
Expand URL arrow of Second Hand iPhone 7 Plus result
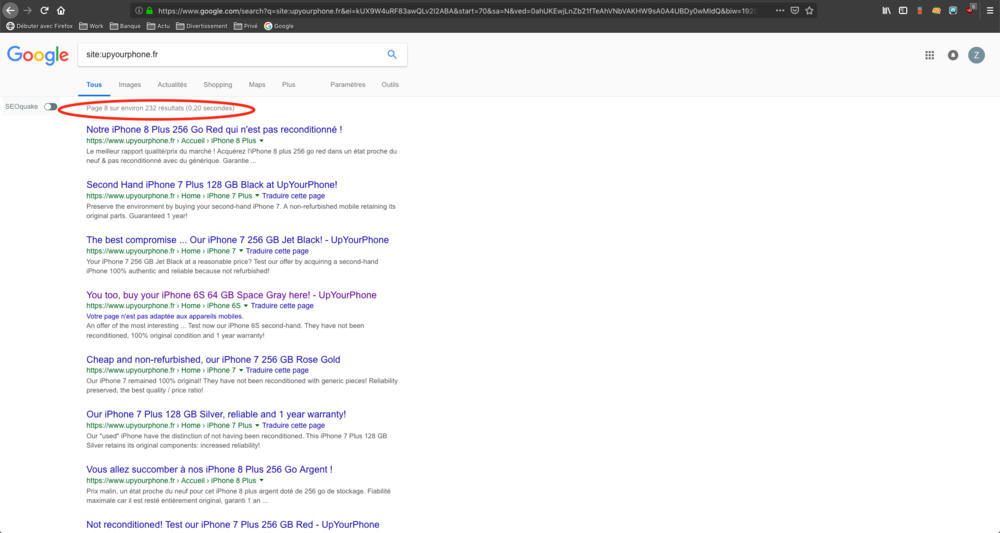coord(258,196)
